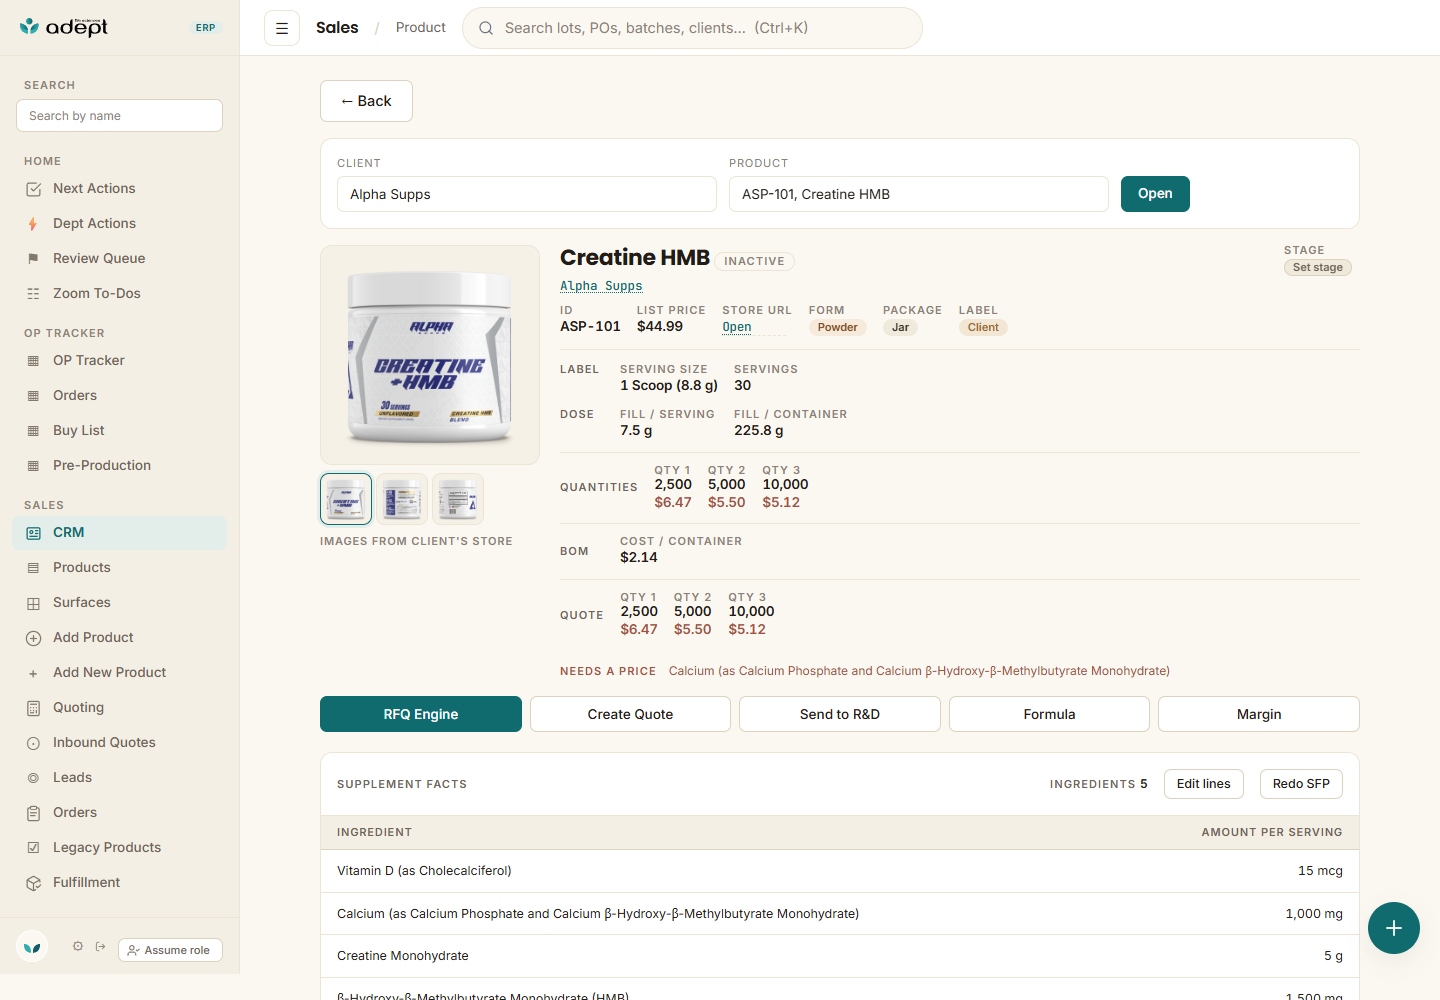Click Redo SFP button

tap(1301, 784)
